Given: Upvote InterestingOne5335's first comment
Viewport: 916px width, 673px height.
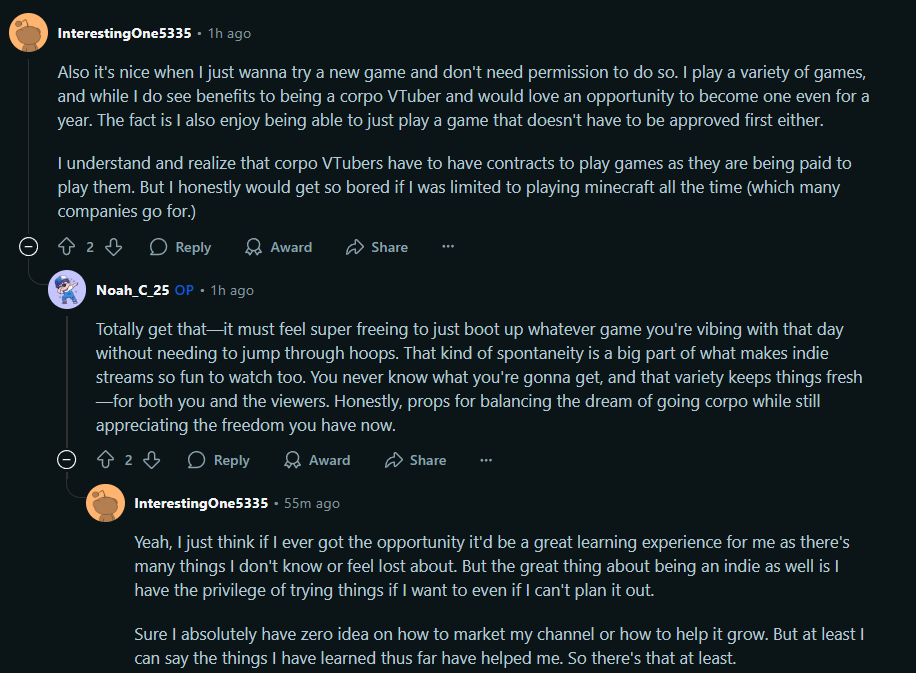Looking at the screenshot, I should [x=67, y=247].
